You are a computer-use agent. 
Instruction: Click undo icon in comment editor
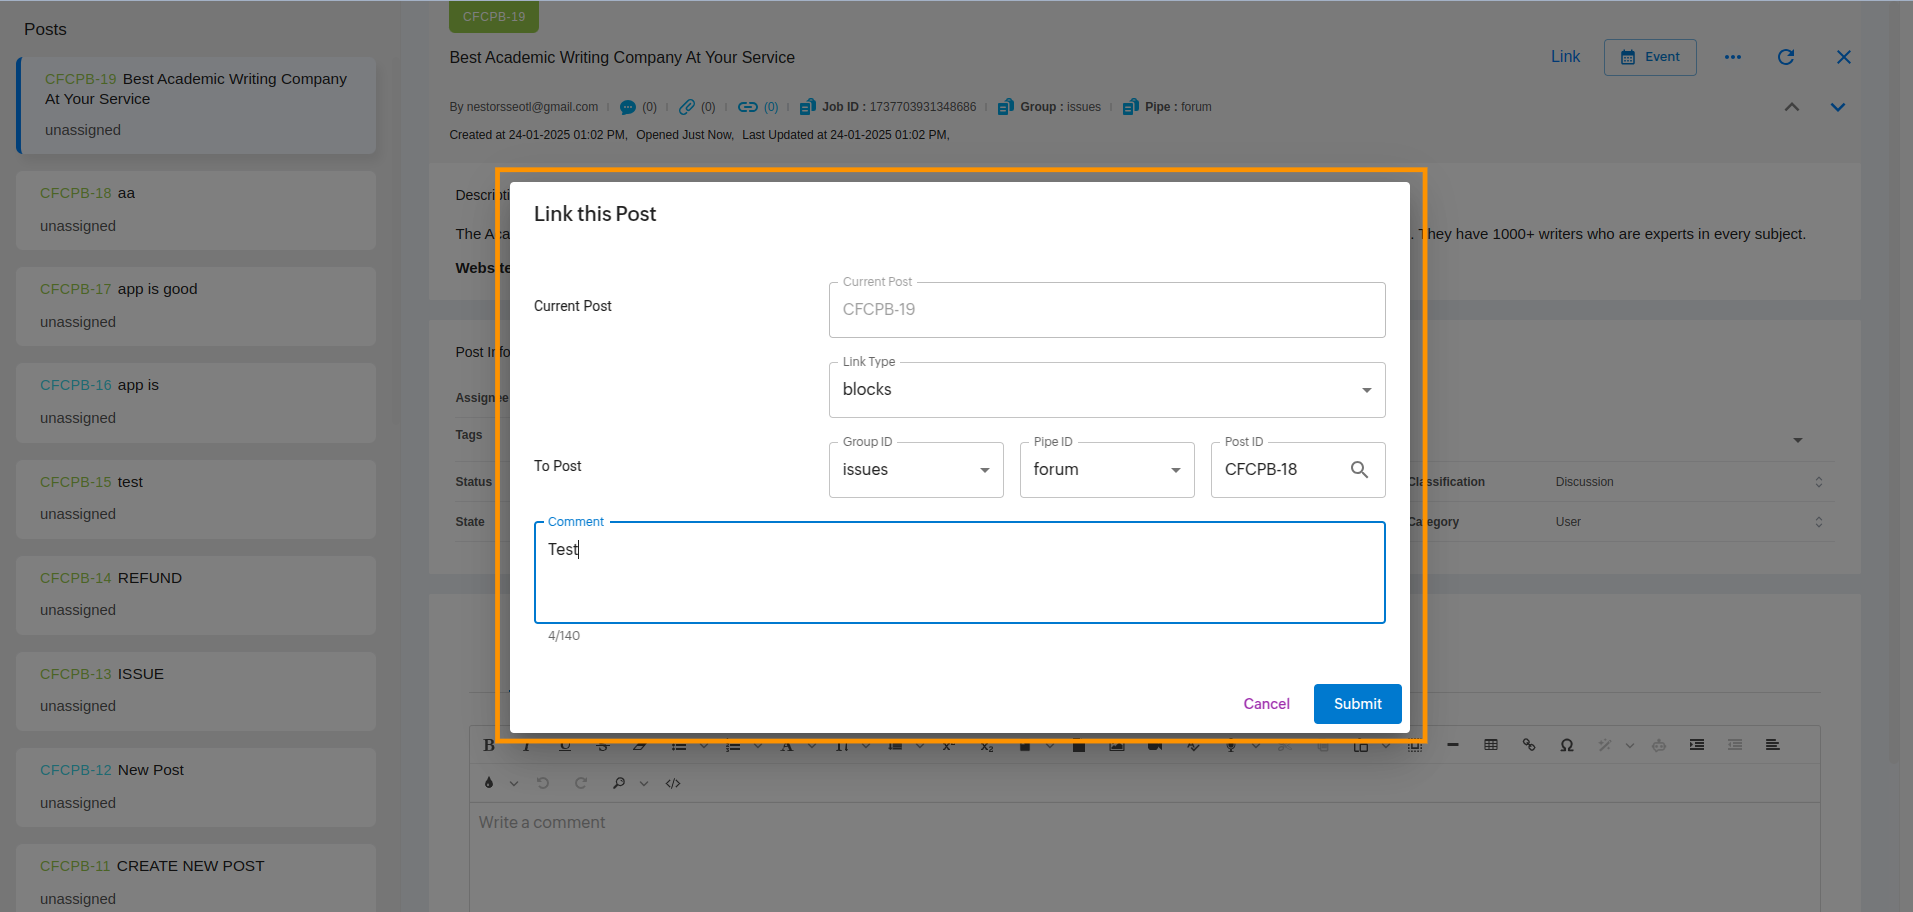pos(543,783)
